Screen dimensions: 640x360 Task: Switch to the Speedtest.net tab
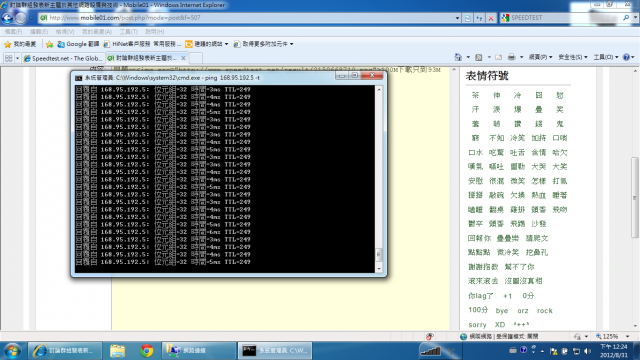pyautogui.click(x=63, y=58)
